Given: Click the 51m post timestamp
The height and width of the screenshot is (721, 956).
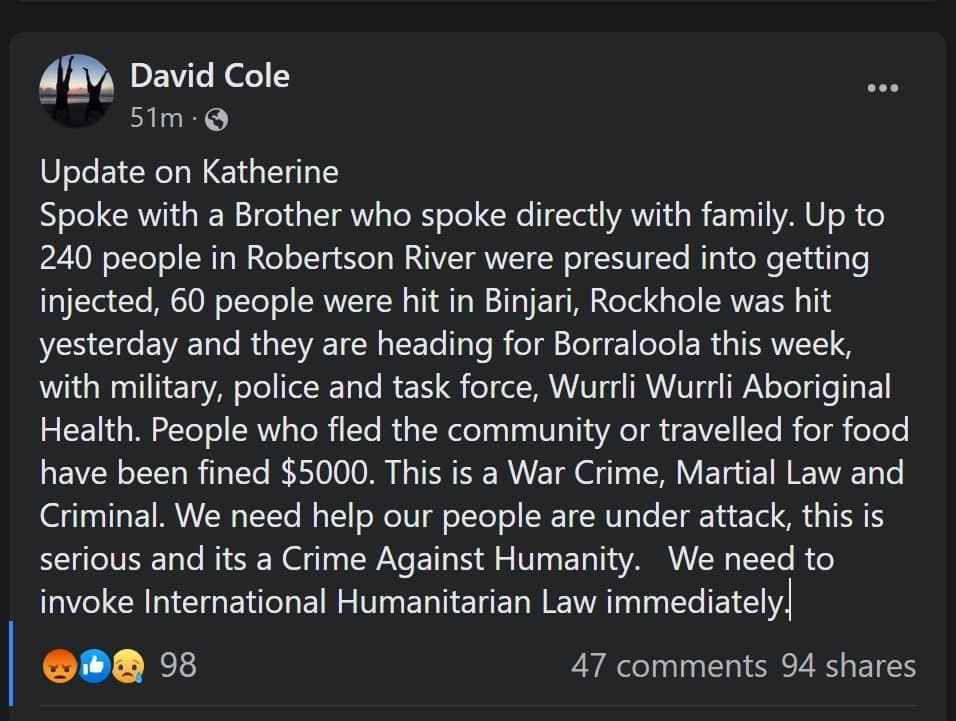Looking at the screenshot, I should [157, 119].
